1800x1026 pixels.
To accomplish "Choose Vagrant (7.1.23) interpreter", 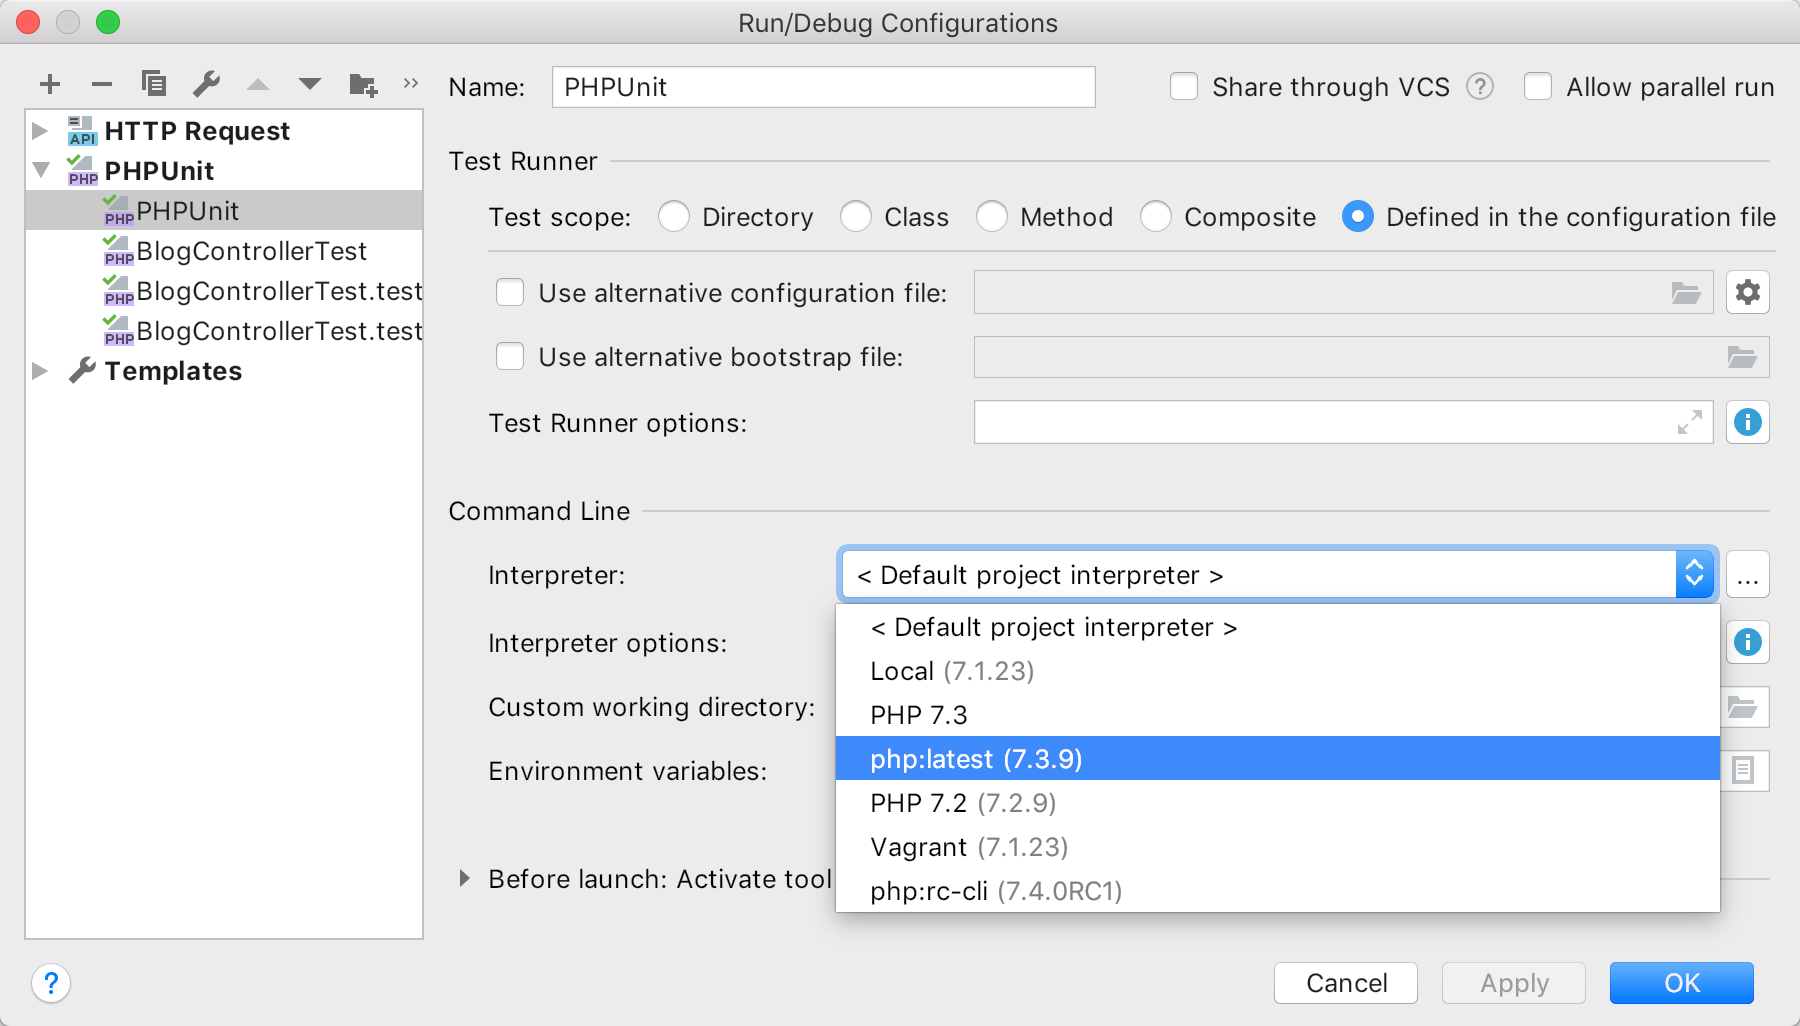I will (1278, 847).
